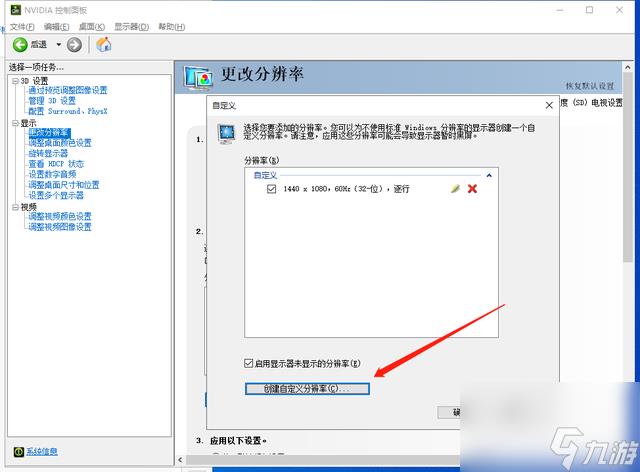Open the 显示器(D) menu
The height and width of the screenshot is (472, 640).
[131, 27]
